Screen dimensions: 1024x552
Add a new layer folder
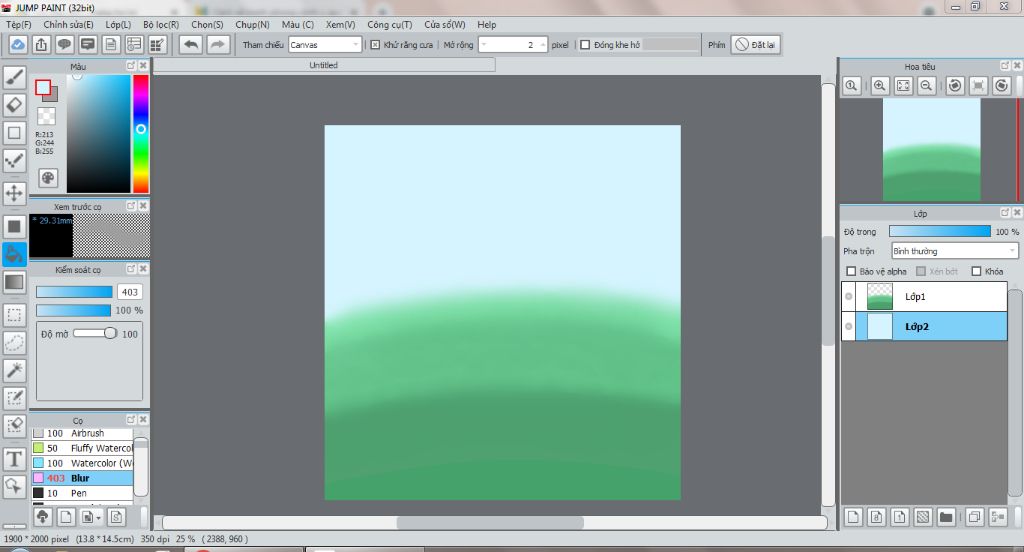click(x=946, y=517)
